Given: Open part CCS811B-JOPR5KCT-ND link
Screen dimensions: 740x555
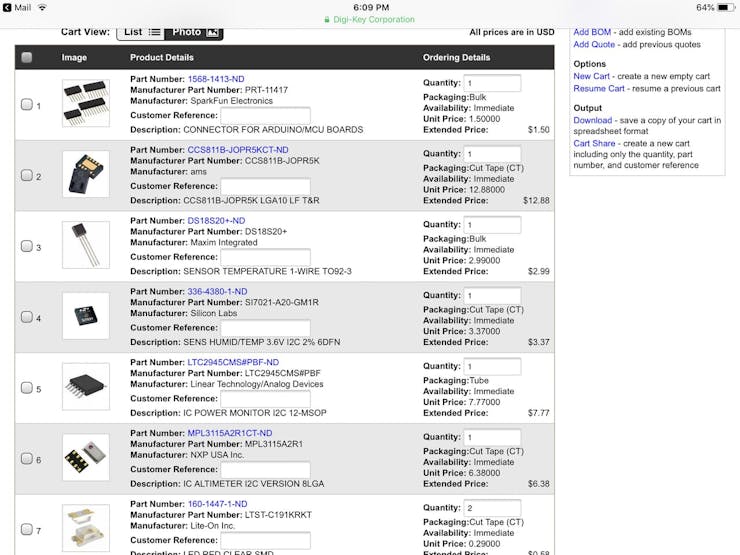Looking at the screenshot, I should tap(238, 150).
